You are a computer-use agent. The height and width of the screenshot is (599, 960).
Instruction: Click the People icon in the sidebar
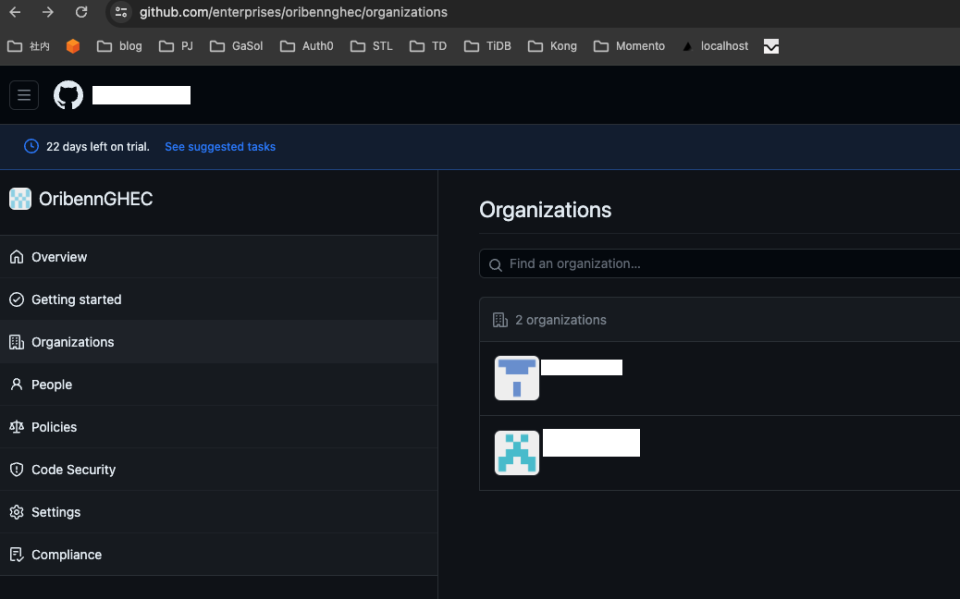point(16,384)
